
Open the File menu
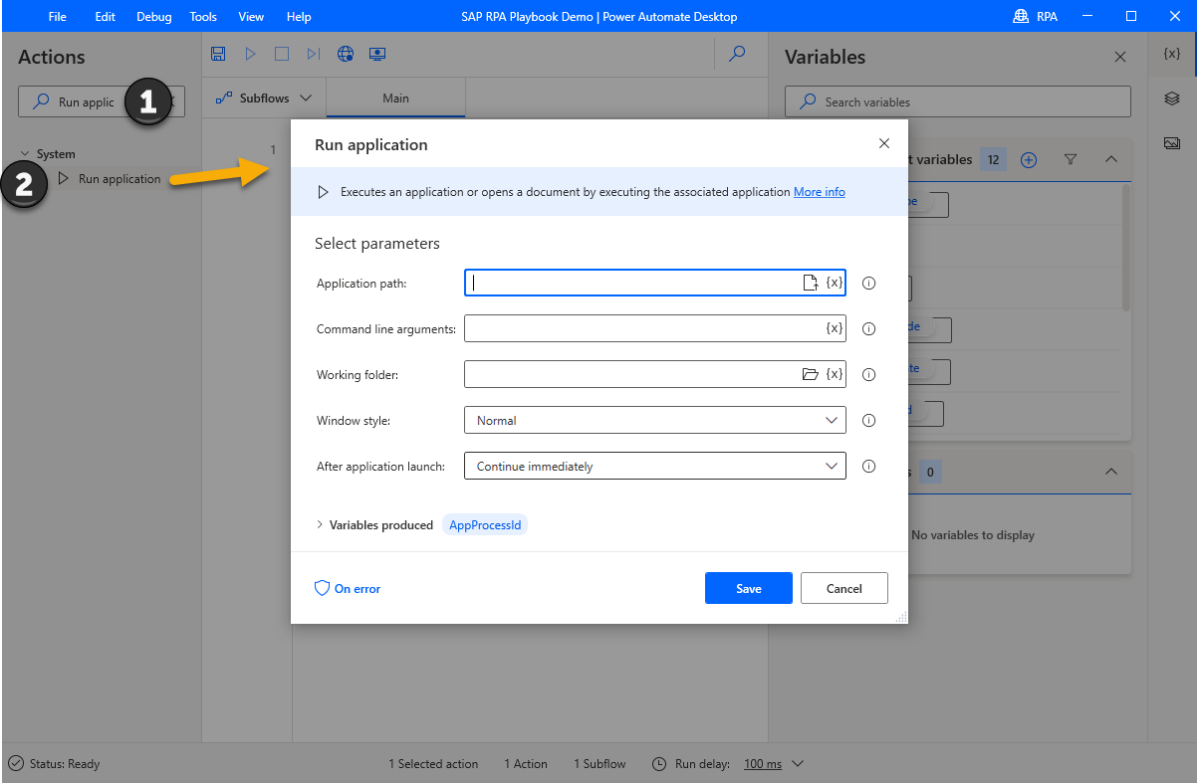tap(57, 16)
